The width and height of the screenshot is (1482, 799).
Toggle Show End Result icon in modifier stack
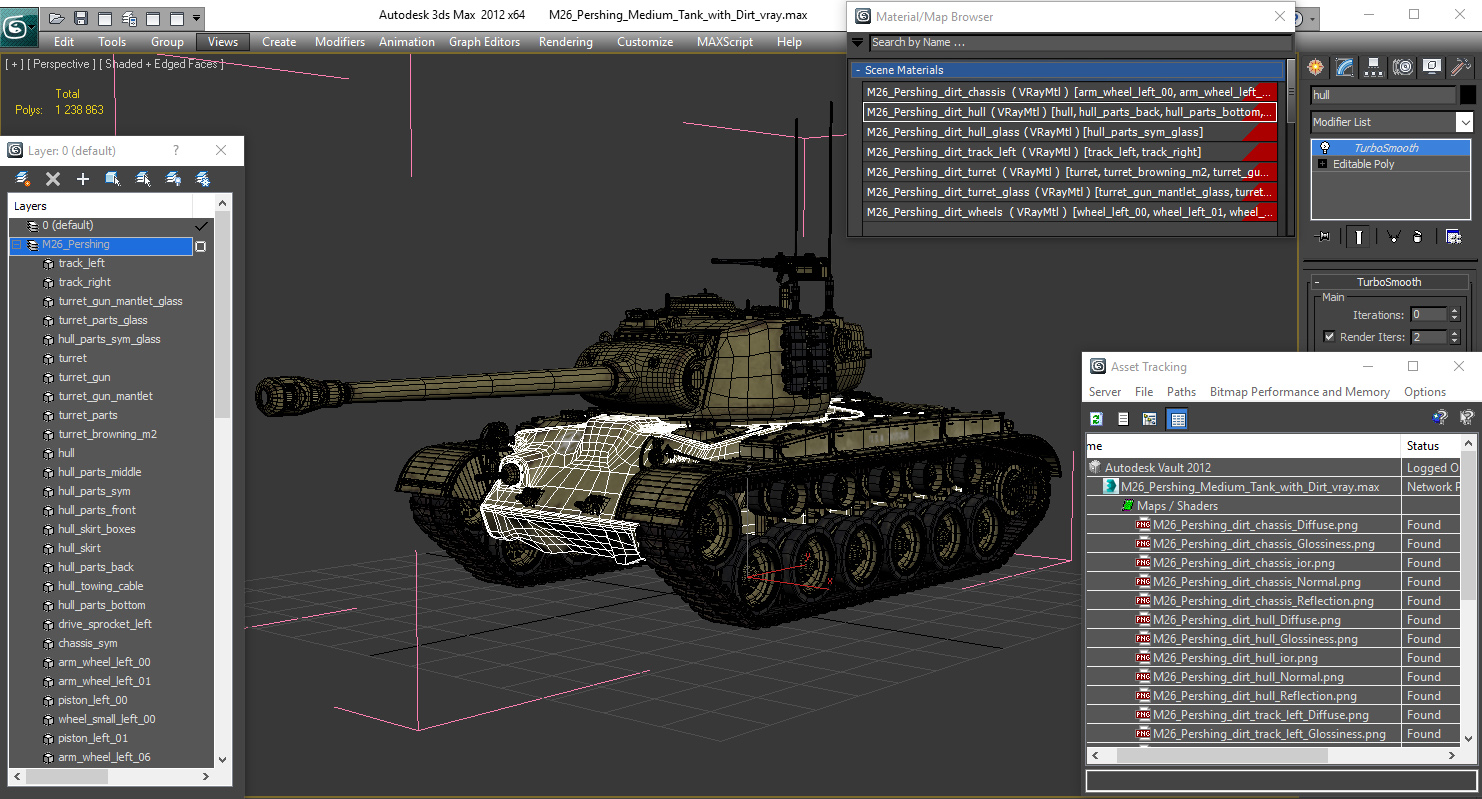pyautogui.click(x=1359, y=237)
